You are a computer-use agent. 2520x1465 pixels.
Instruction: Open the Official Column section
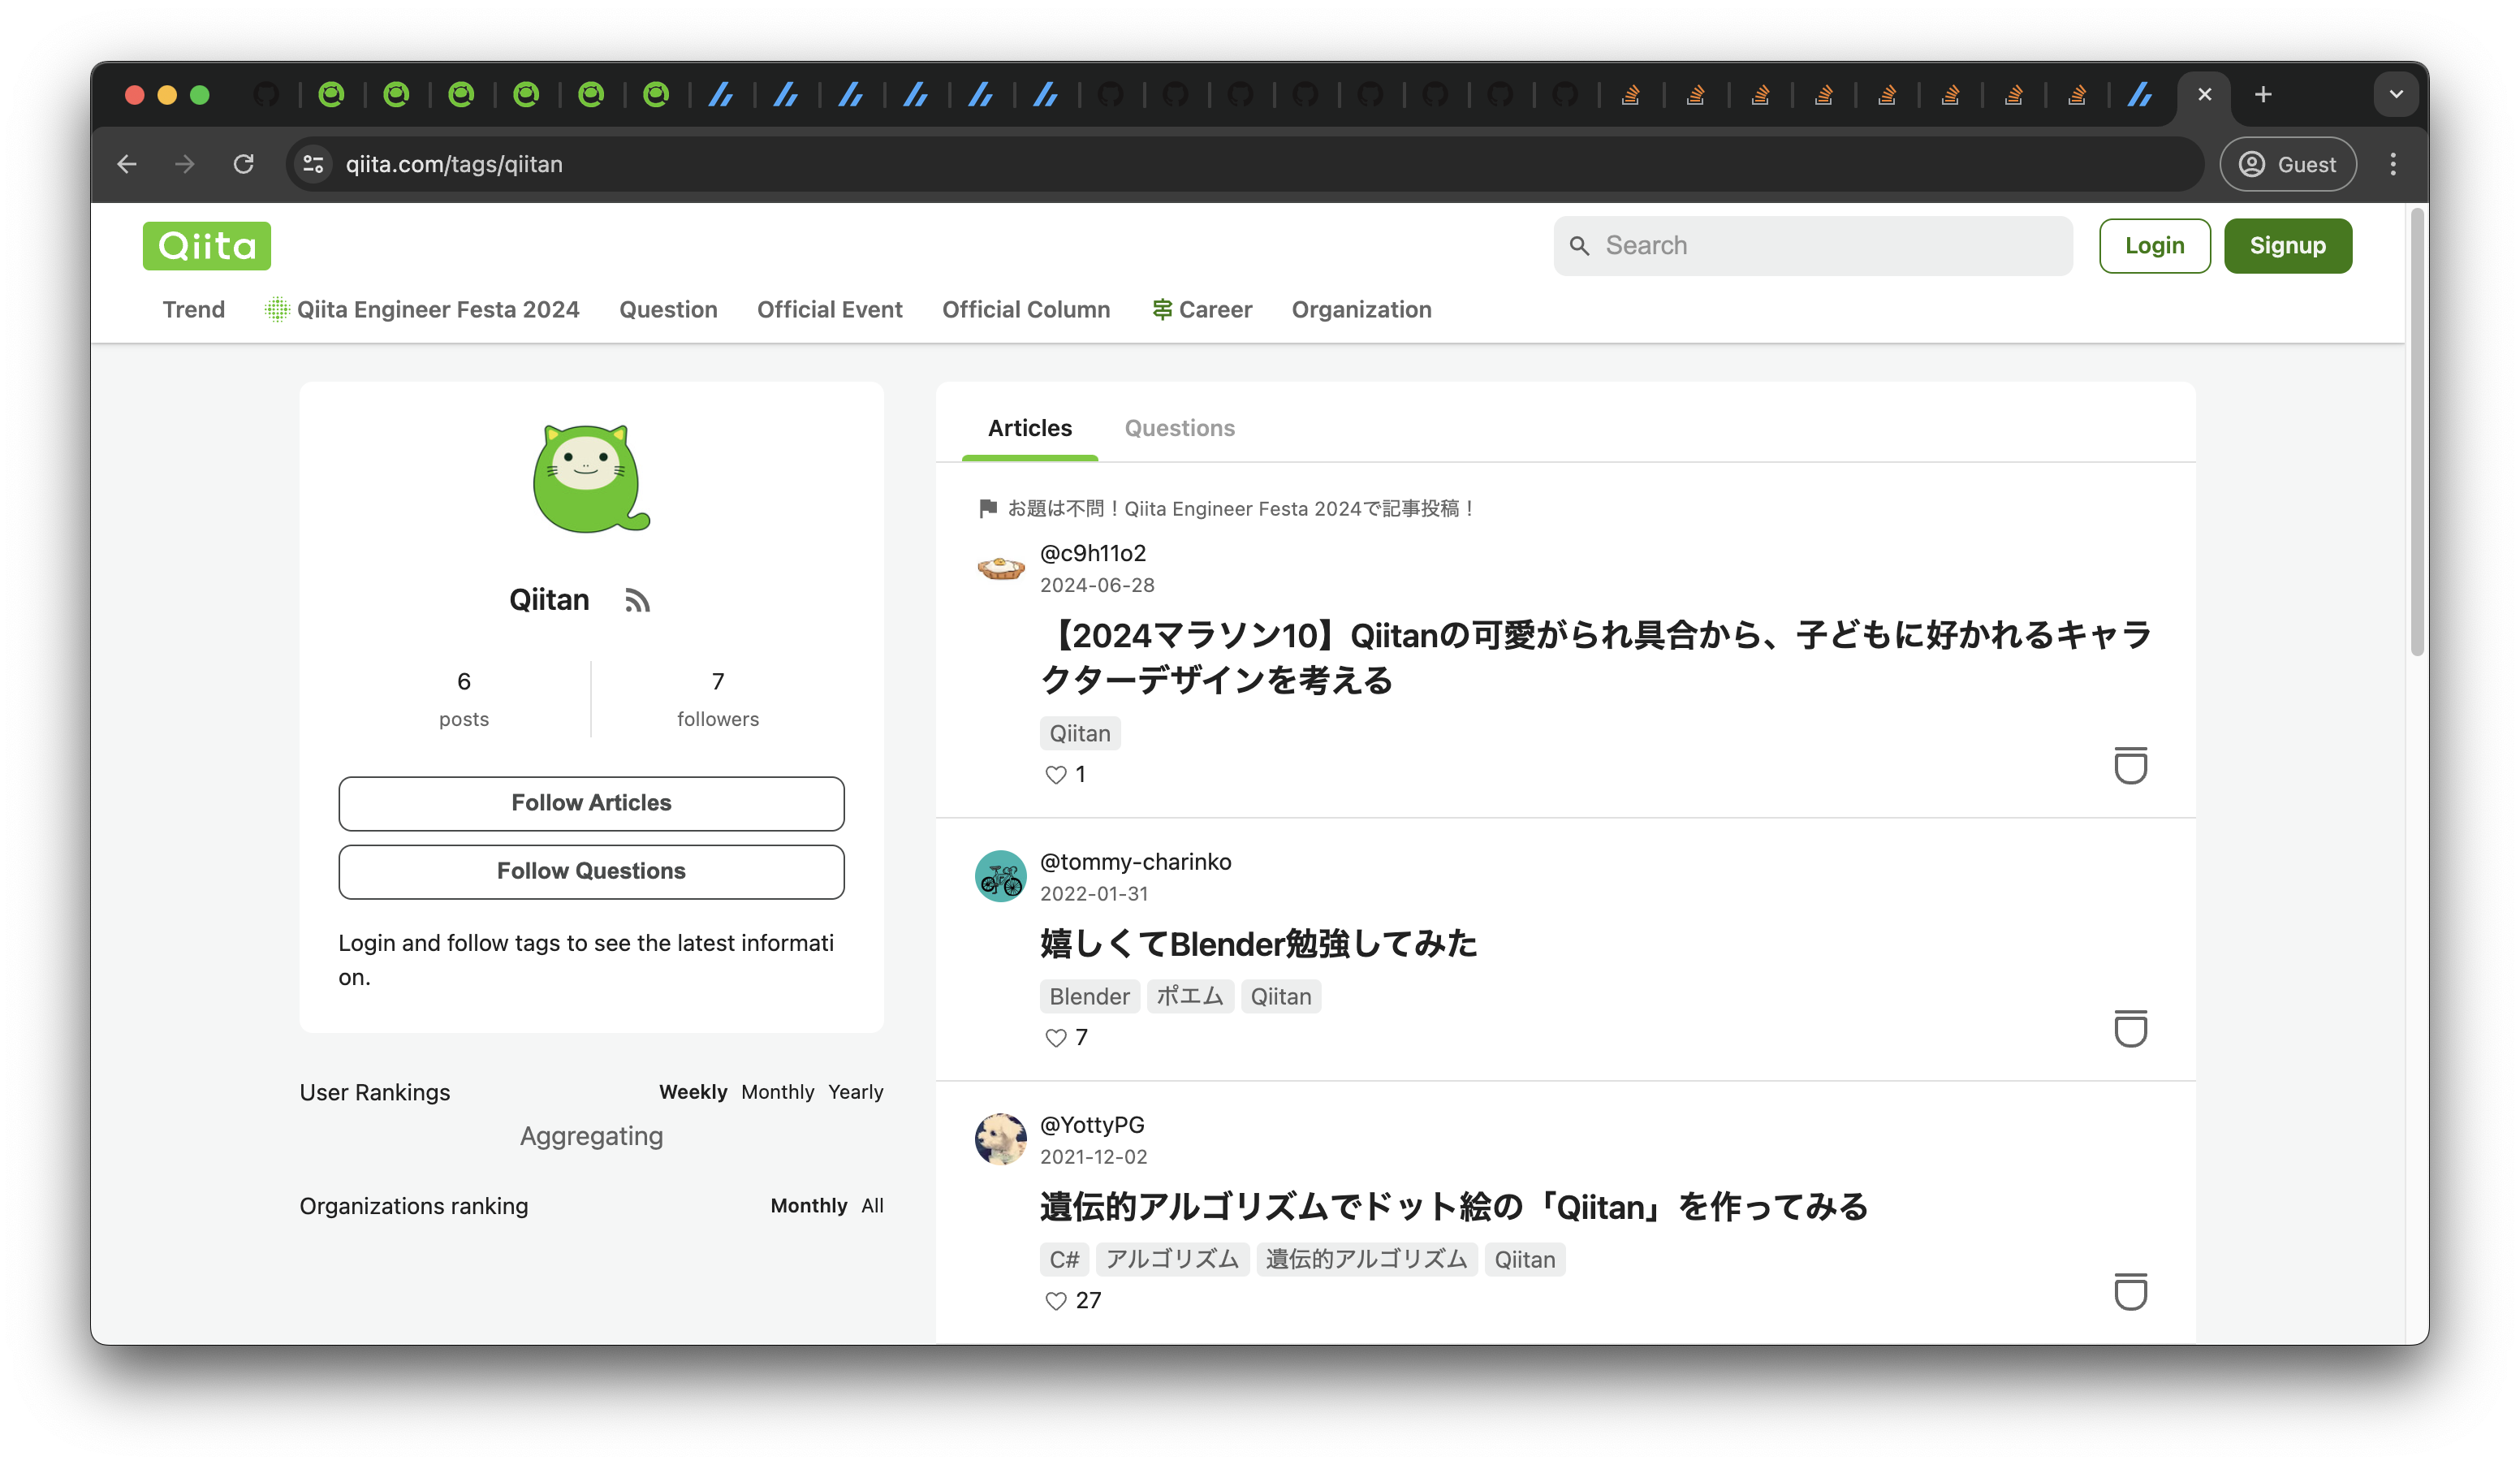point(1026,309)
